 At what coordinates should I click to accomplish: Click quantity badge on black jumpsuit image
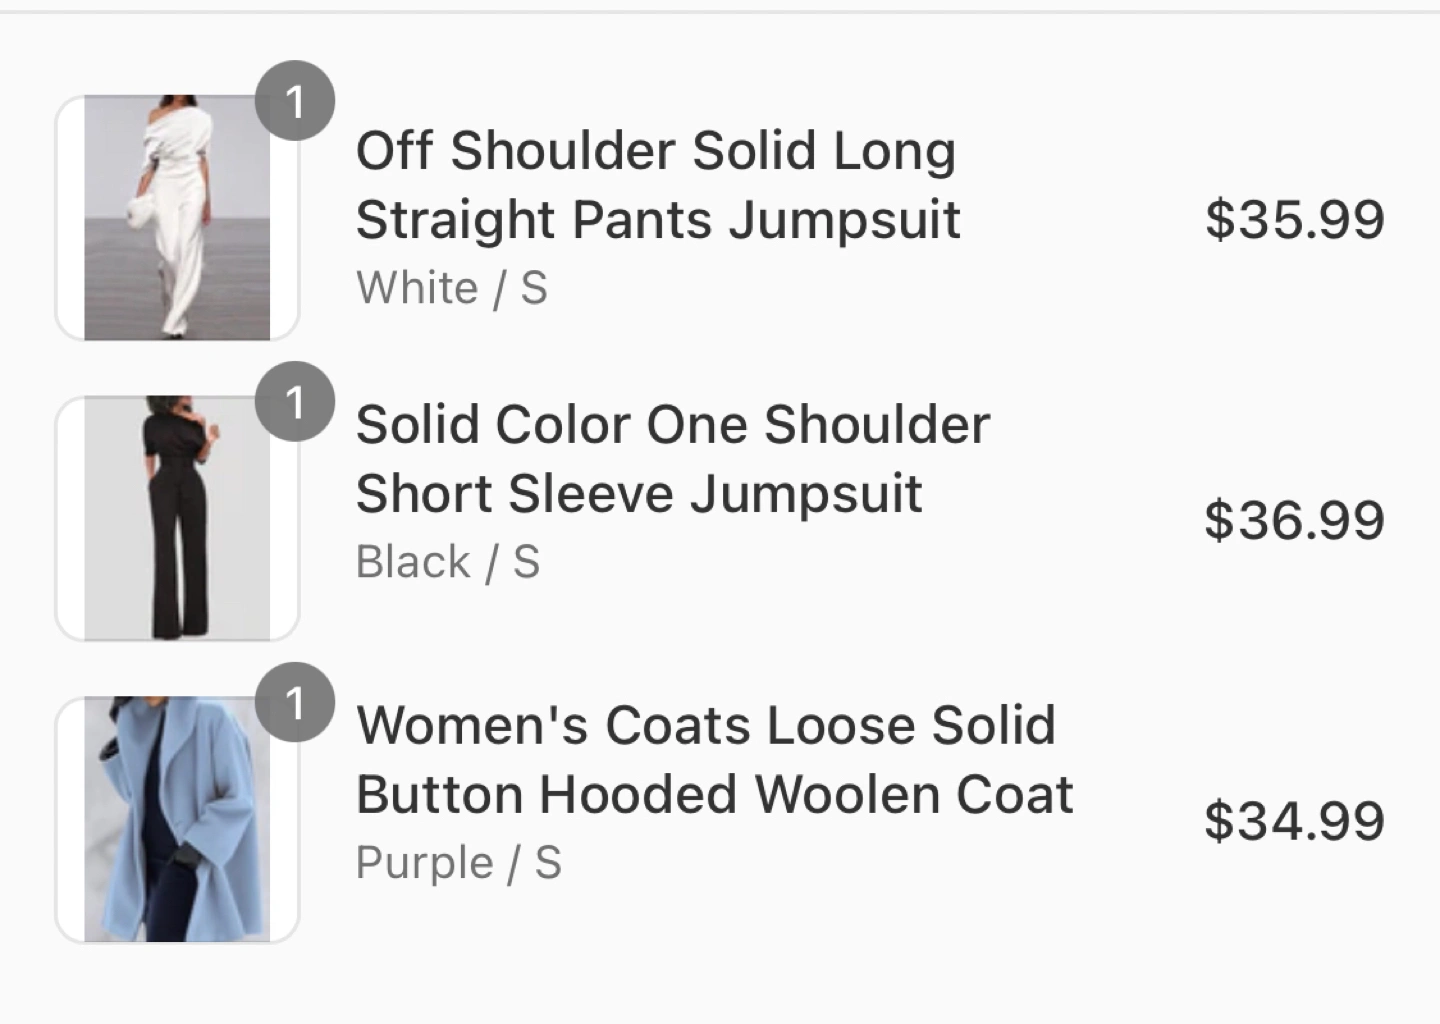click(295, 402)
